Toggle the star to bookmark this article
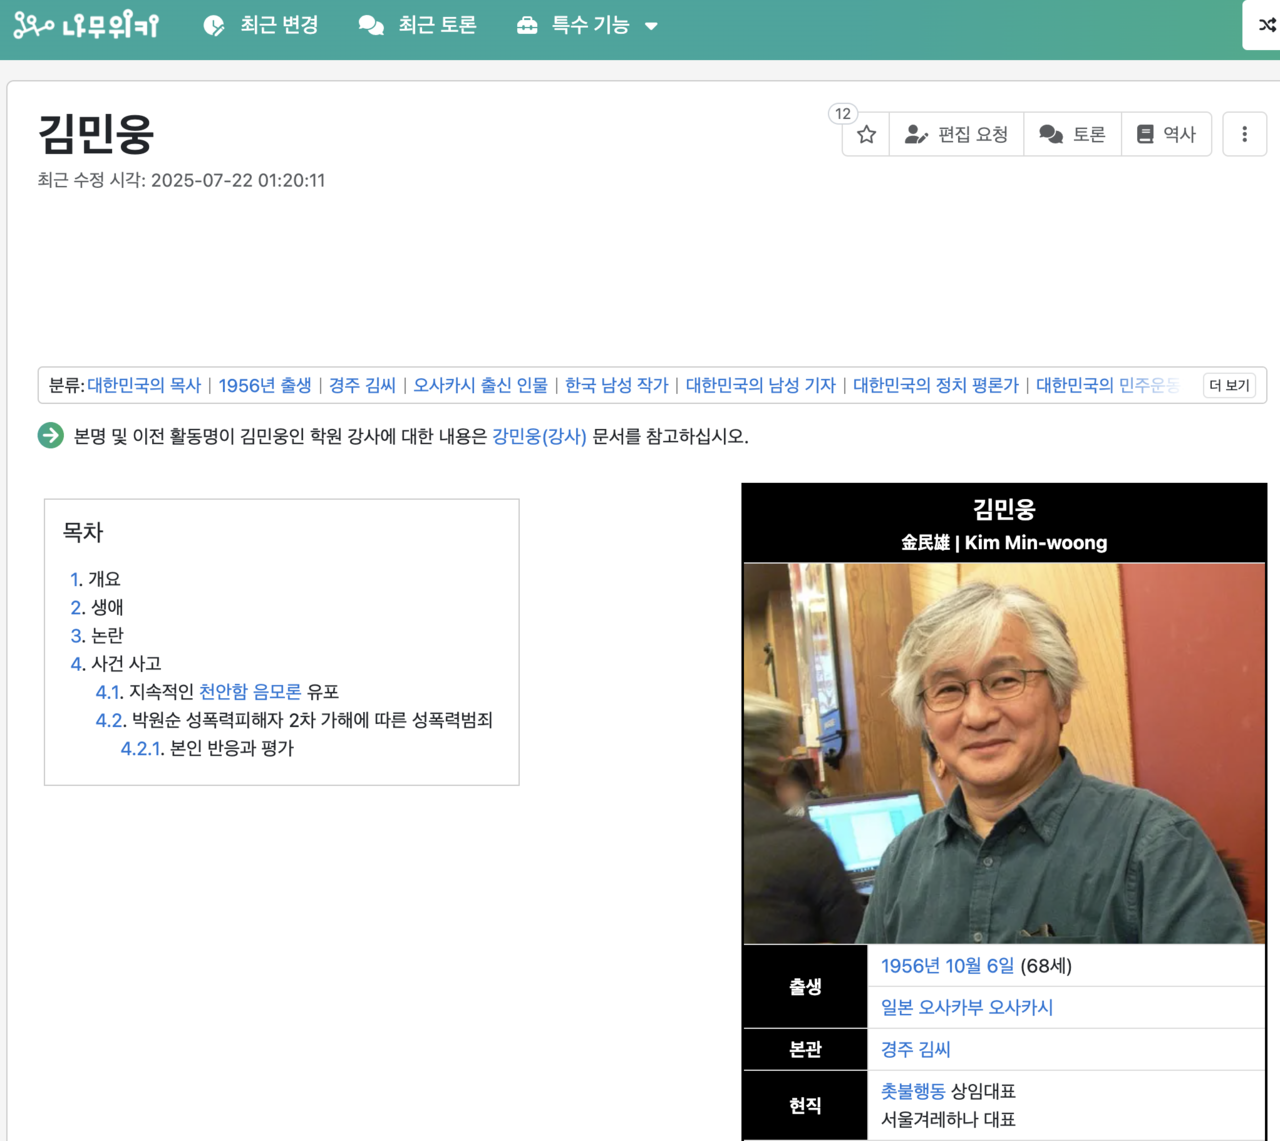Image resolution: width=1280 pixels, height=1141 pixels. pos(864,133)
